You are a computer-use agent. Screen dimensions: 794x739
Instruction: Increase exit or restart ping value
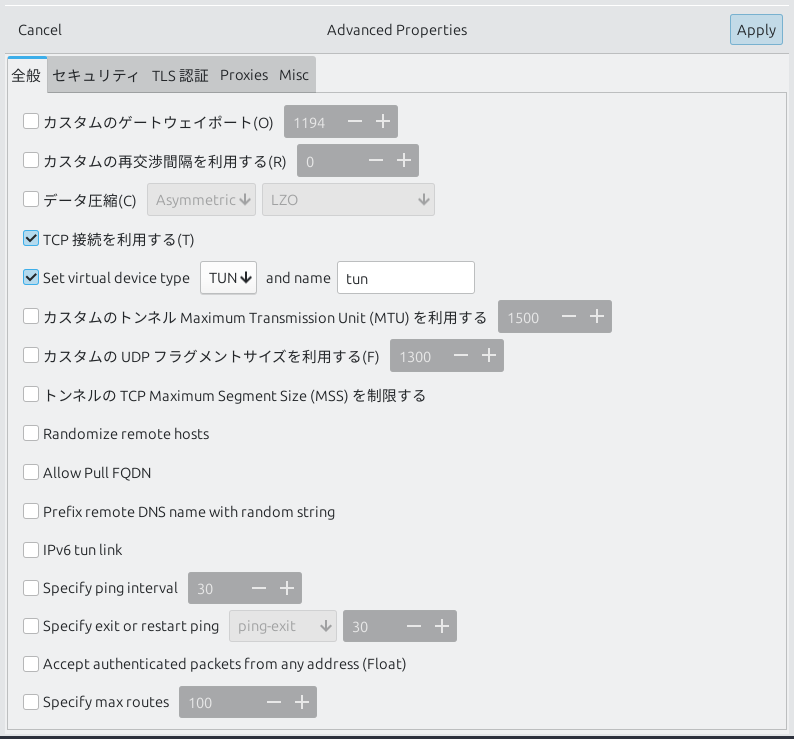tap(442, 627)
